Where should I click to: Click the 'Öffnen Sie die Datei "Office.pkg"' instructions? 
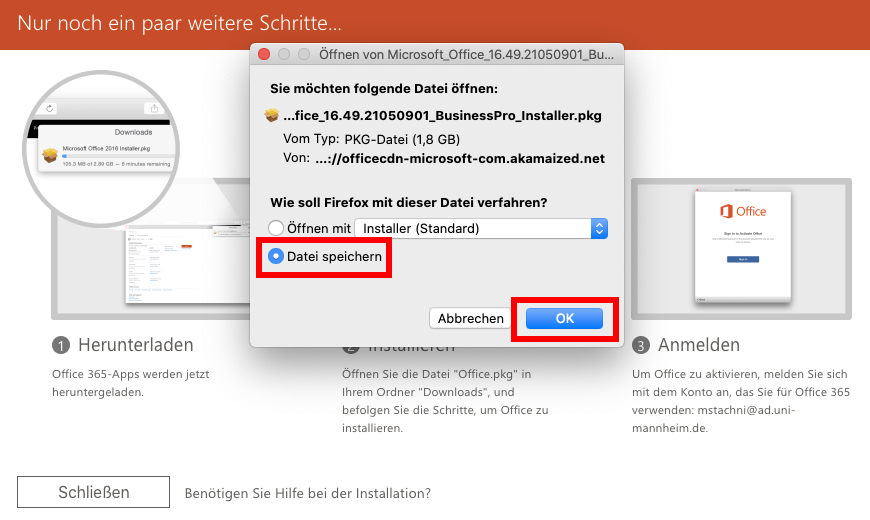(x=445, y=401)
